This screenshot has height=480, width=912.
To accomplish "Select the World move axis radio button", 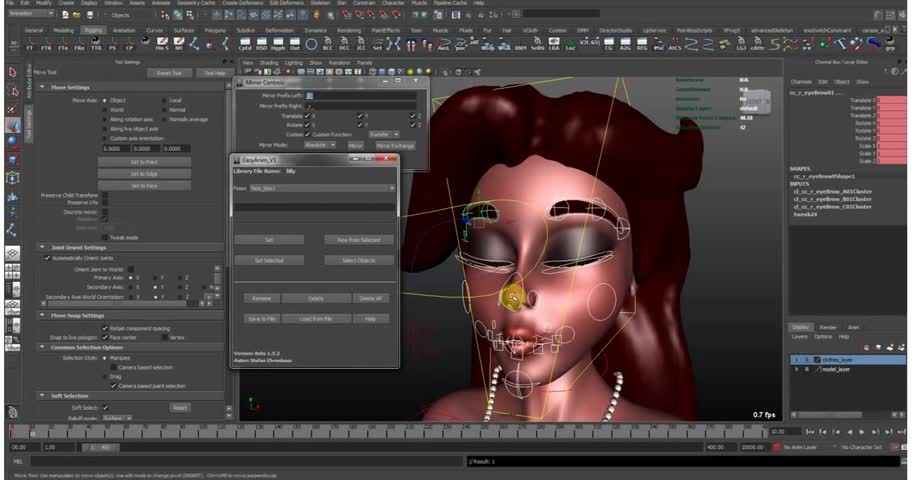I will 104,109.
